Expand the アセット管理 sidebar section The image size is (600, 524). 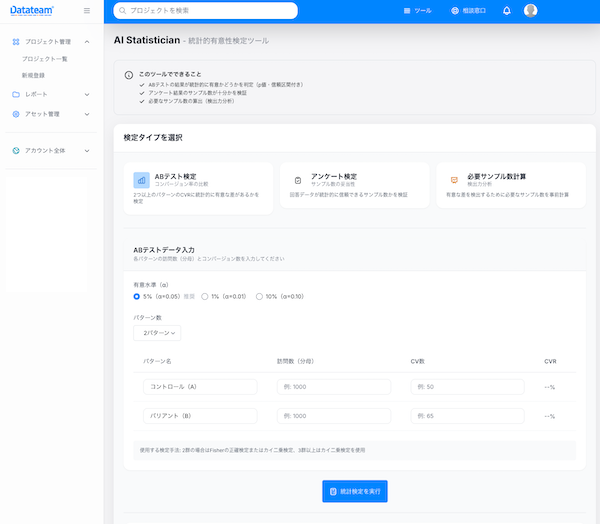coord(50,114)
